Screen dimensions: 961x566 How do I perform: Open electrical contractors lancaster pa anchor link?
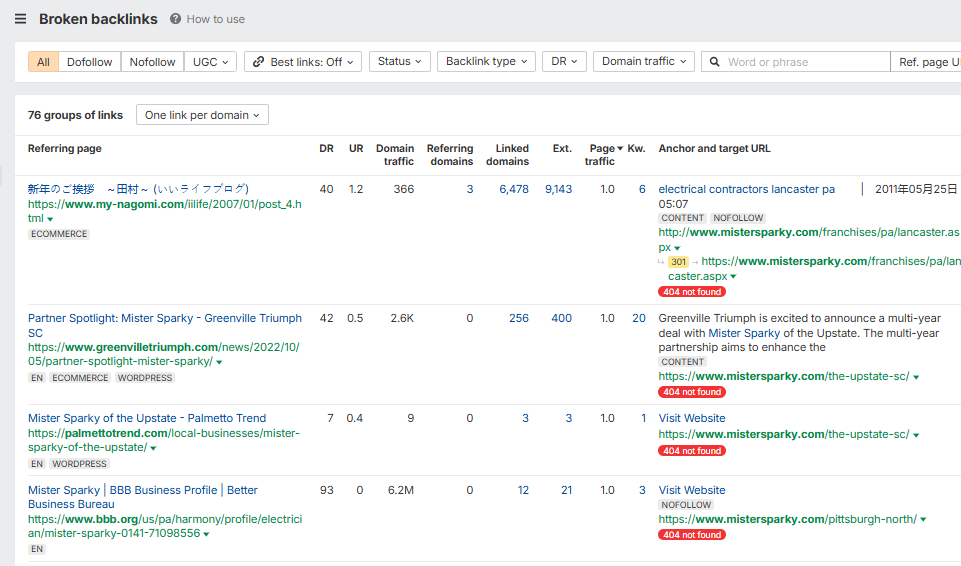tap(746, 189)
